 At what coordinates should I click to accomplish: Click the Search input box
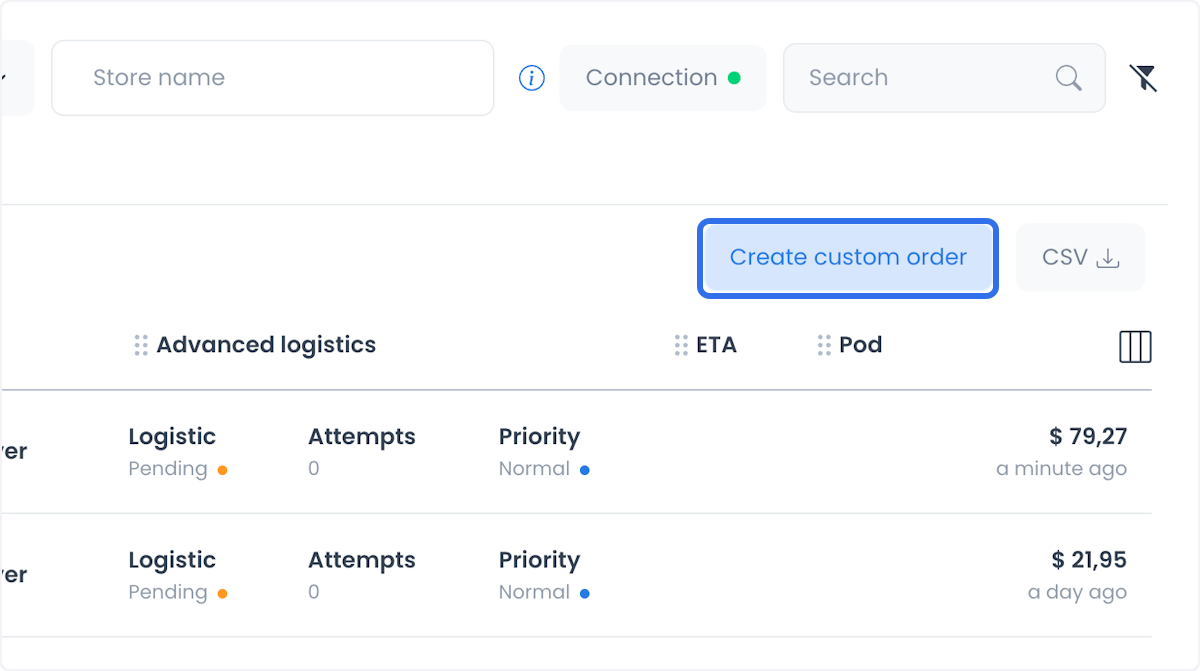point(944,78)
